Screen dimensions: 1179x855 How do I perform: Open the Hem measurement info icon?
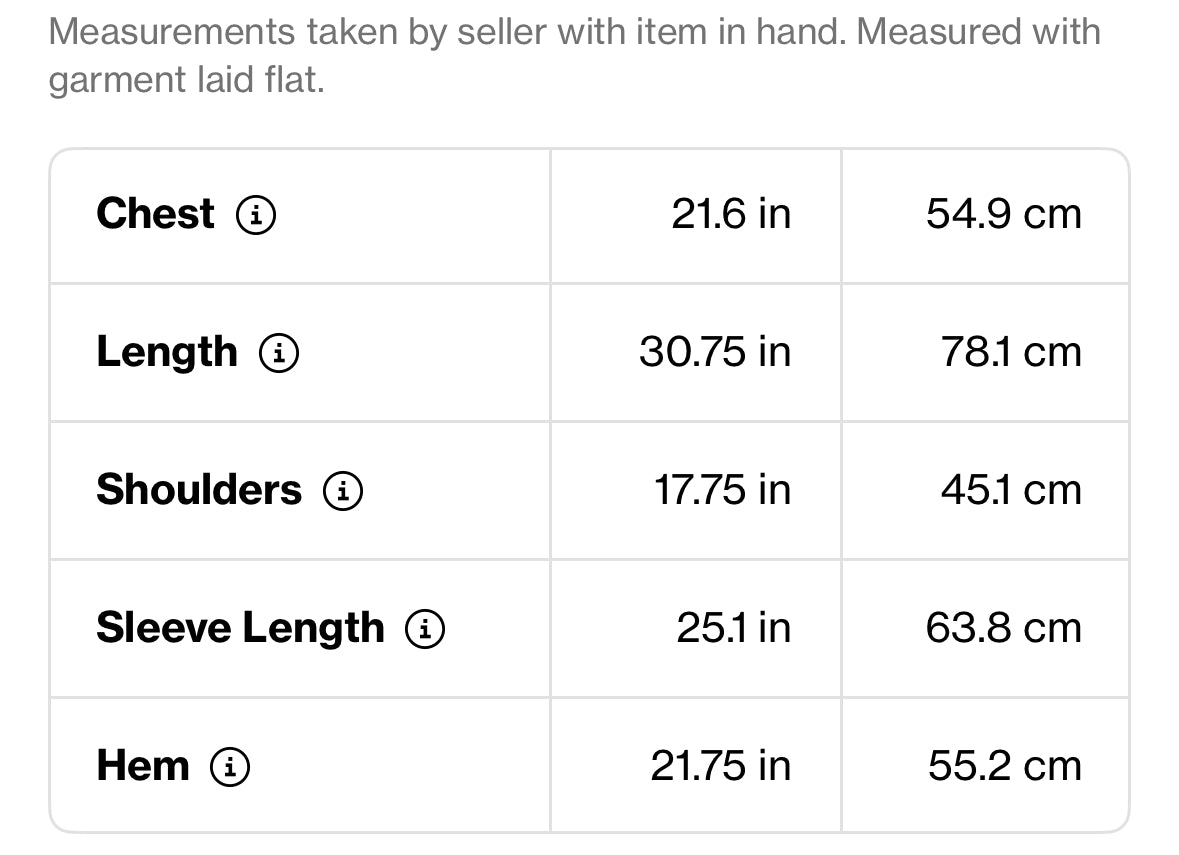pyautogui.click(x=230, y=767)
